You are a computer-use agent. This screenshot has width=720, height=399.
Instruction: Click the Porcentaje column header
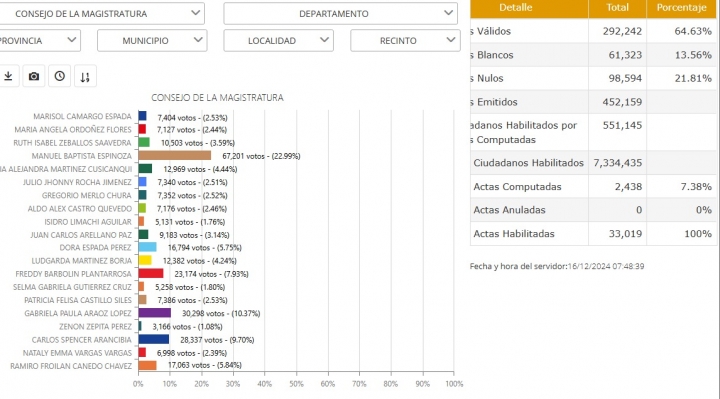[x=681, y=8]
